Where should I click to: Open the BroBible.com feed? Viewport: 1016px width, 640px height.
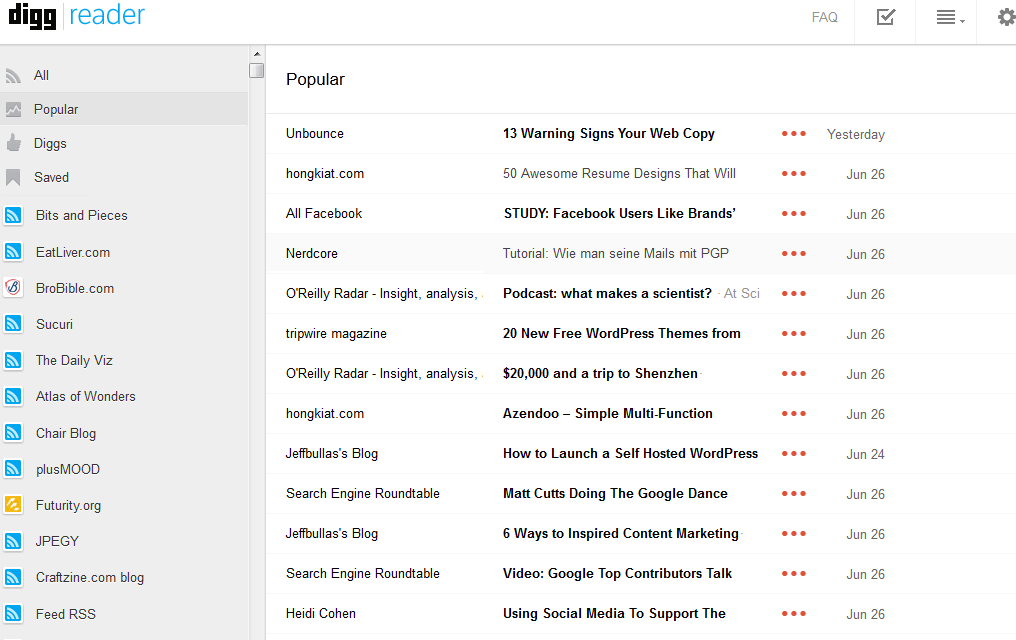75,288
